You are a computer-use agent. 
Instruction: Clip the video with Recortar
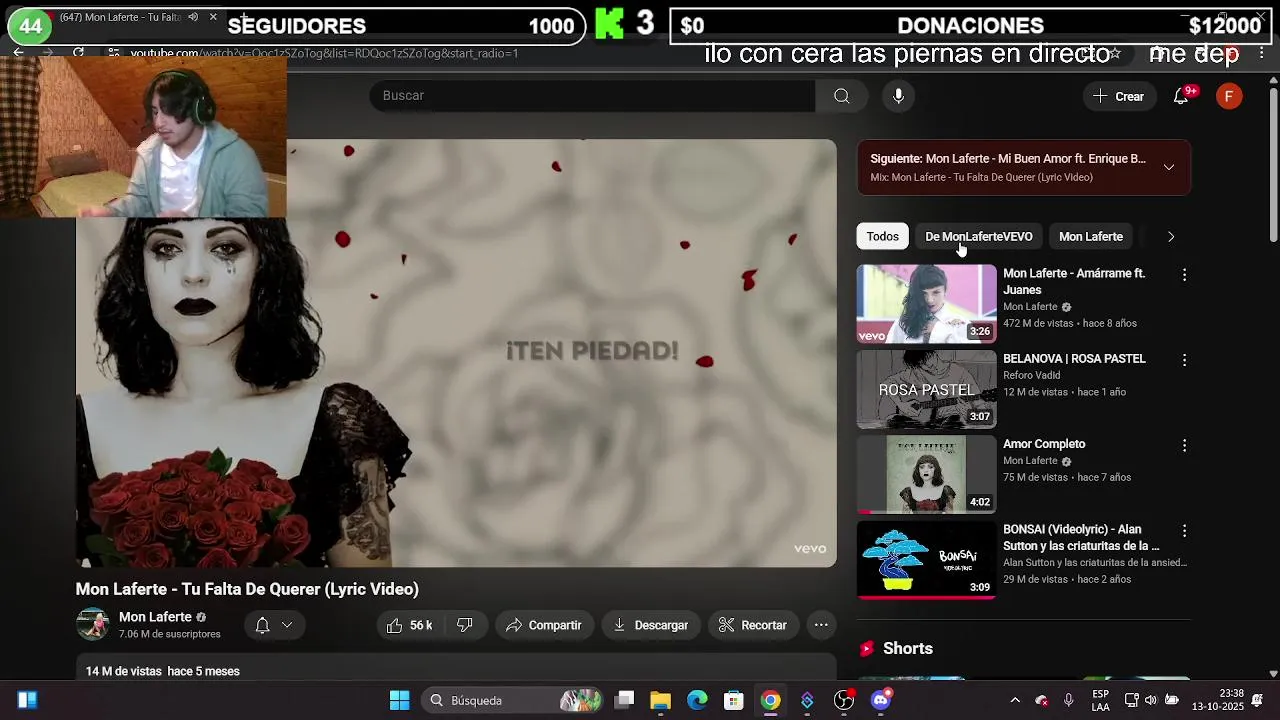pos(753,625)
